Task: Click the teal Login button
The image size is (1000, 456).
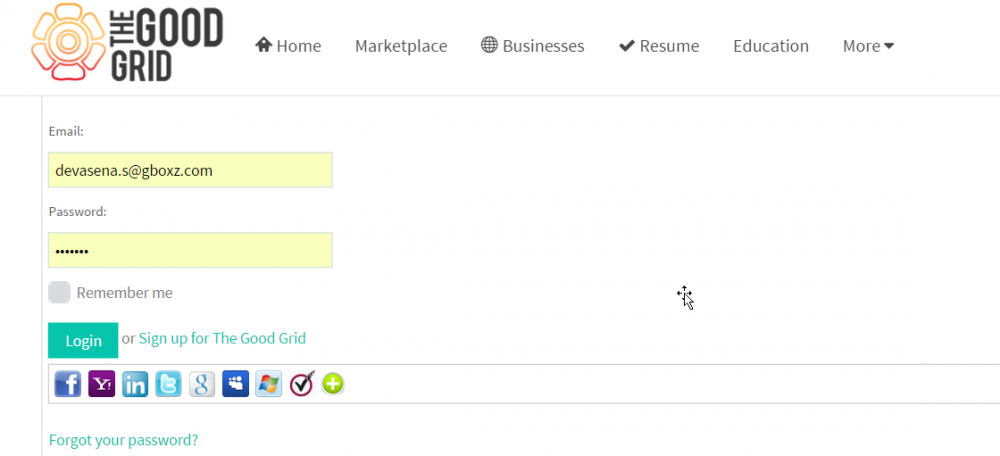Action: pos(83,341)
